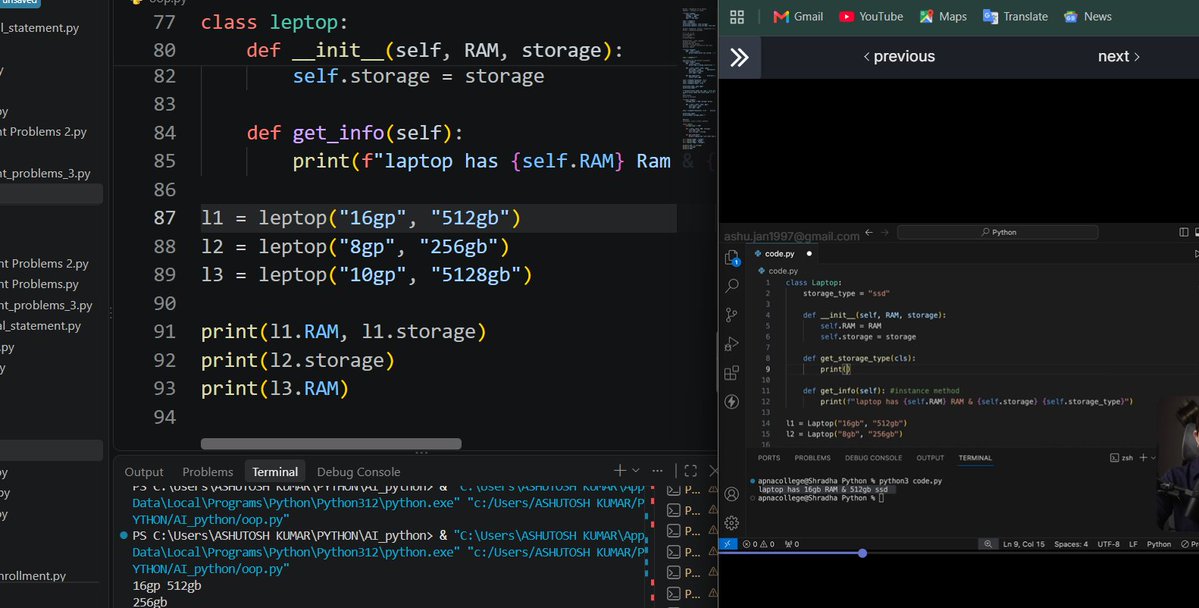Image resolution: width=1199 pixels, height=608 pixels.
Task: Open the Translate bookmark
Action: click(1015, 17)
